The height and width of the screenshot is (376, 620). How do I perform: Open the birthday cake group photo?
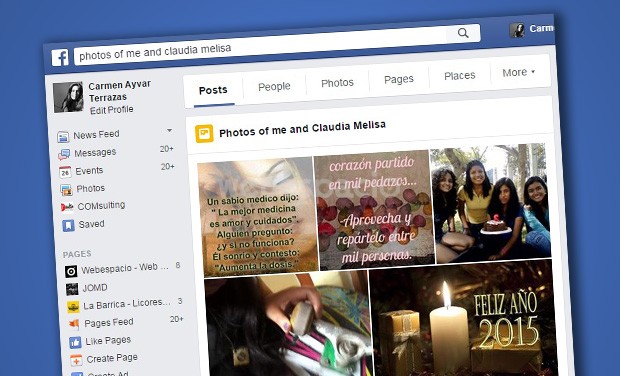pos(490,204)
